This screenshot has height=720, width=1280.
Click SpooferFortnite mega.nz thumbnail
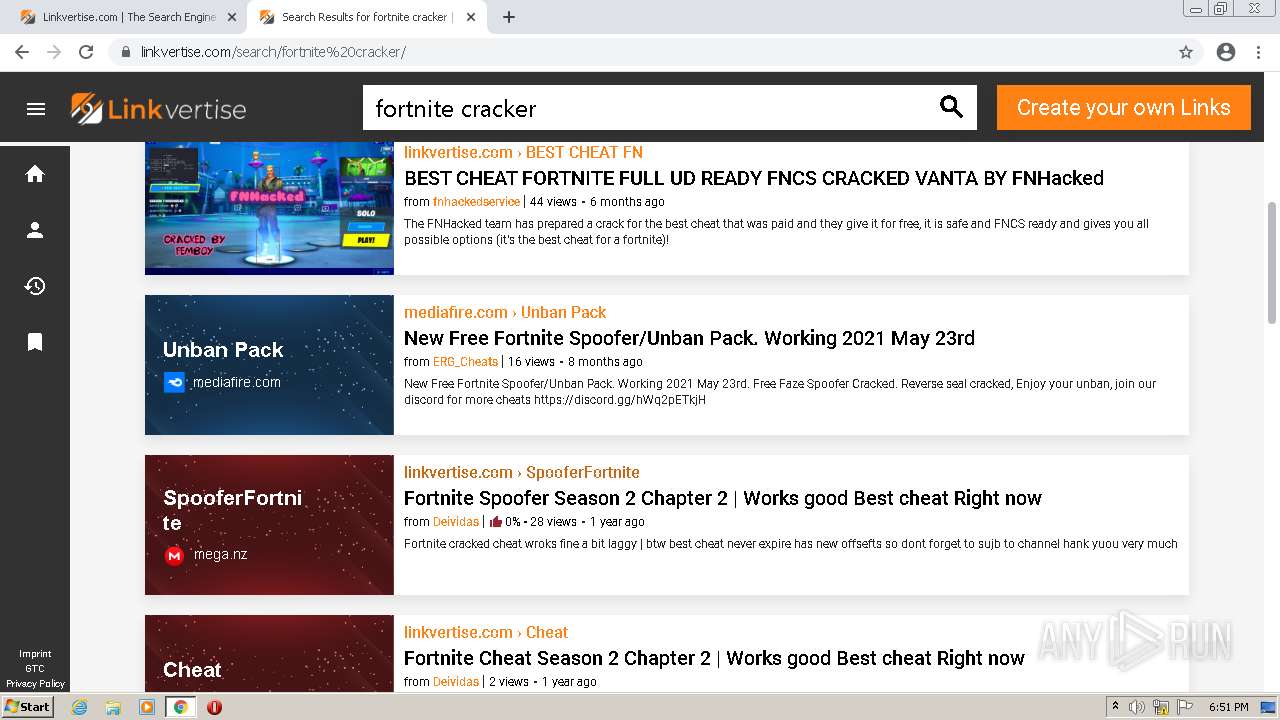click(269, 525)
